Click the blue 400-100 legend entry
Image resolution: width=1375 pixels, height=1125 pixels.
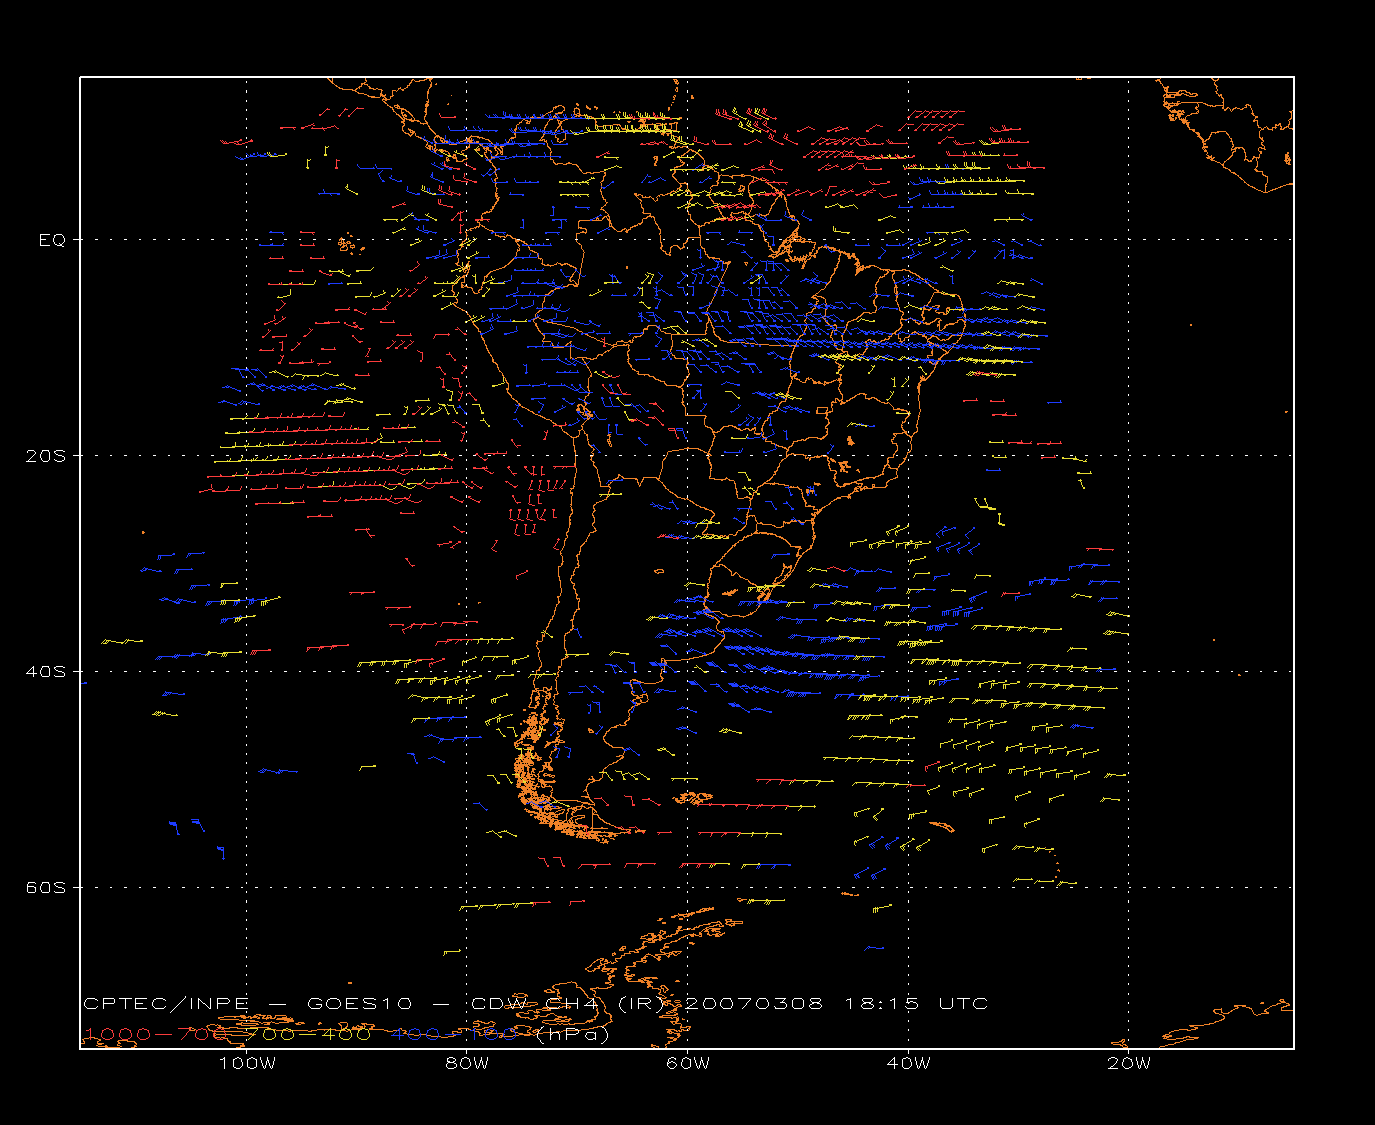click(x=455, y=1034)
